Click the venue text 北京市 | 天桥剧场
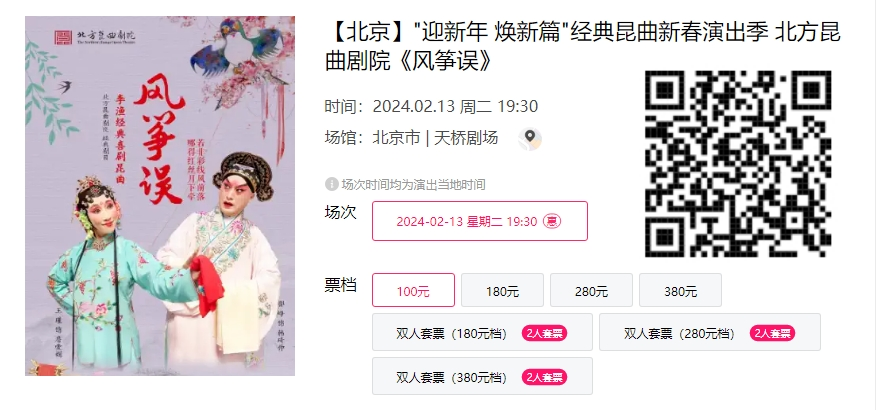The image size is (876, 410). [x=435, y=138]
